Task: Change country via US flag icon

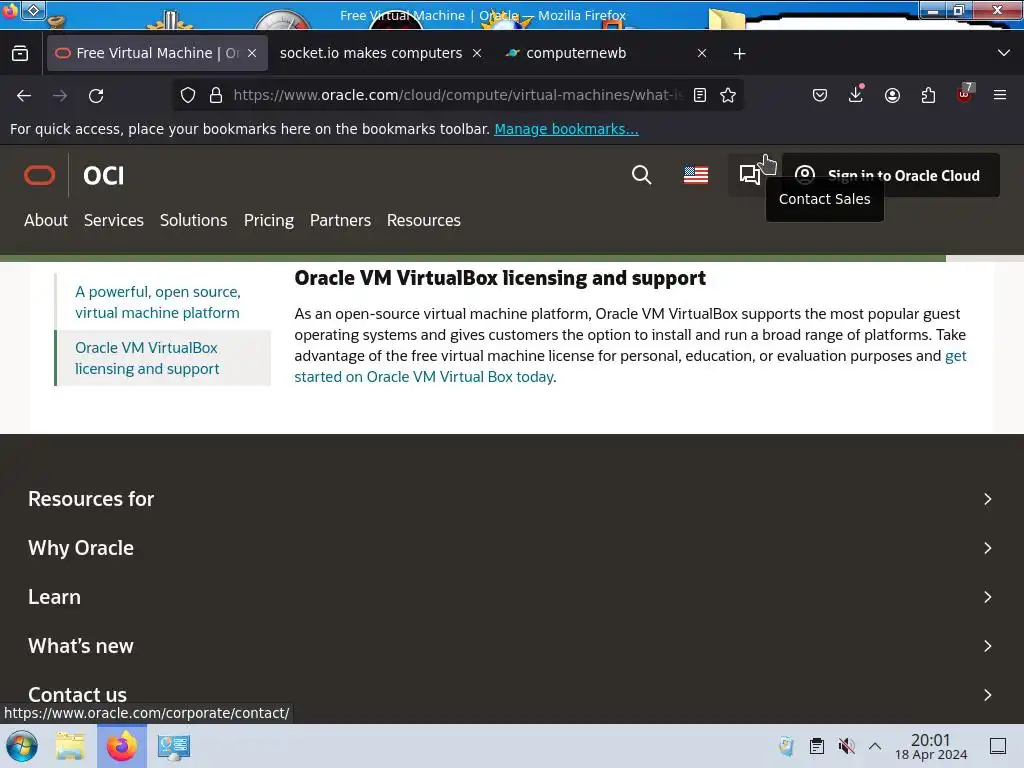Action: point(696,175)
